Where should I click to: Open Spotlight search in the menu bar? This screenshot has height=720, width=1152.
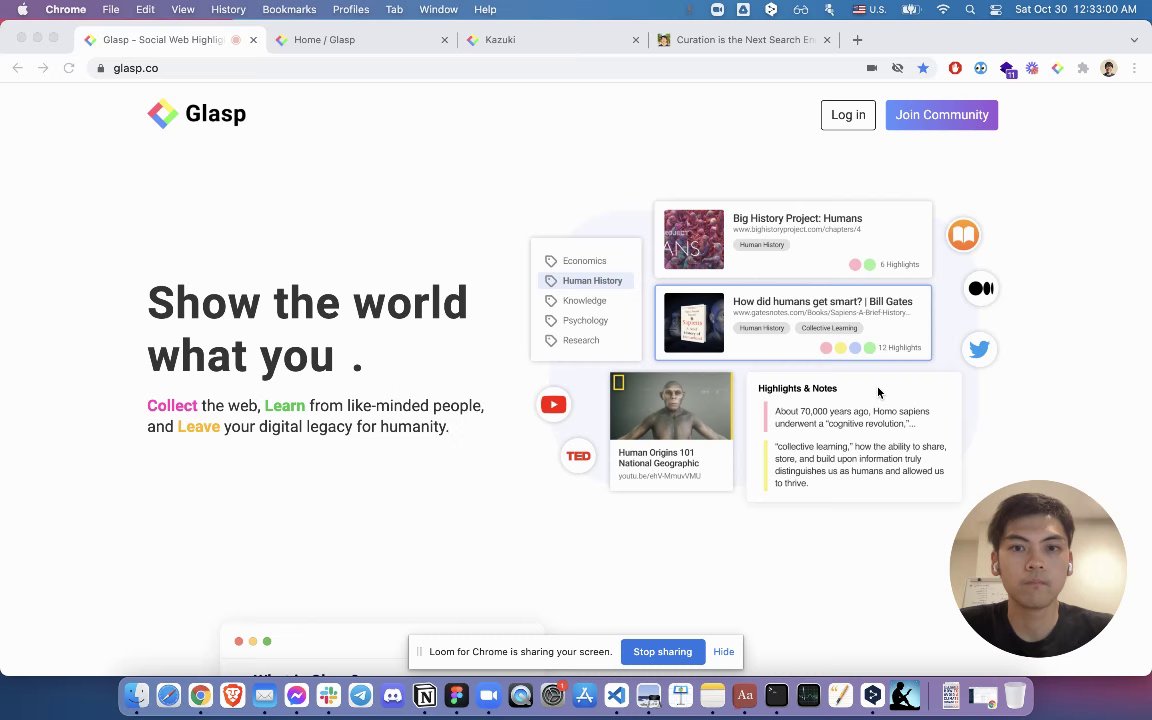[x=971, y=10]
